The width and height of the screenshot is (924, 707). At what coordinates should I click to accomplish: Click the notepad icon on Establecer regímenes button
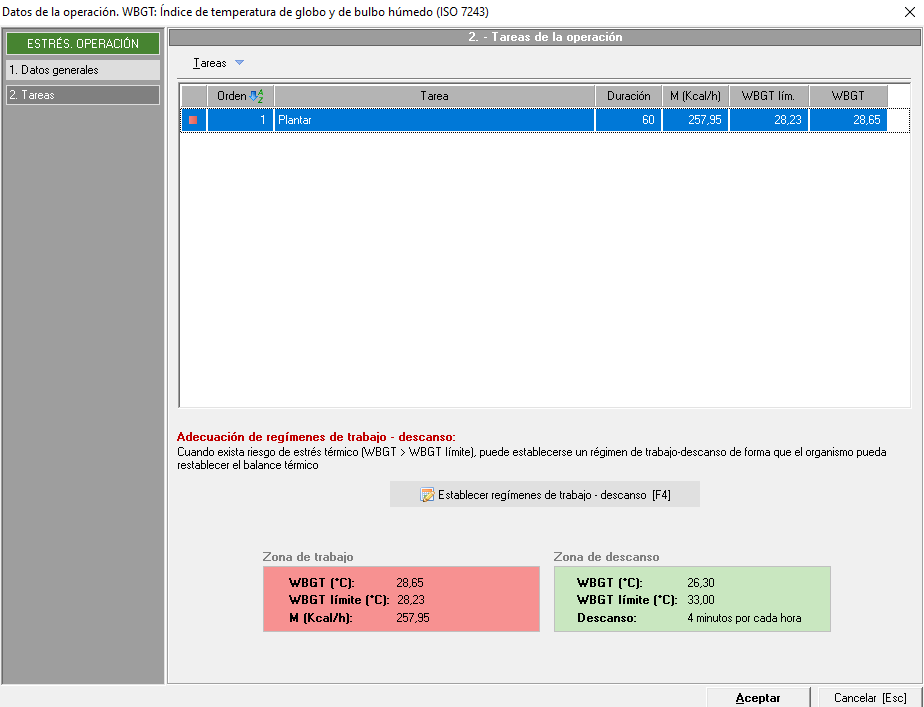(x=427, y=495)
